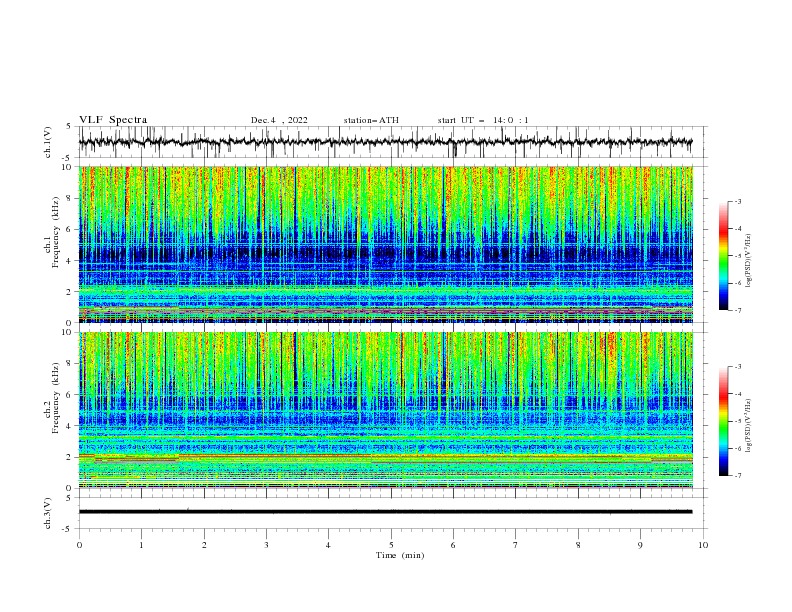Click the 'ch.1(V)' waveform axis label
792x612 pixels.
[48, 142]
